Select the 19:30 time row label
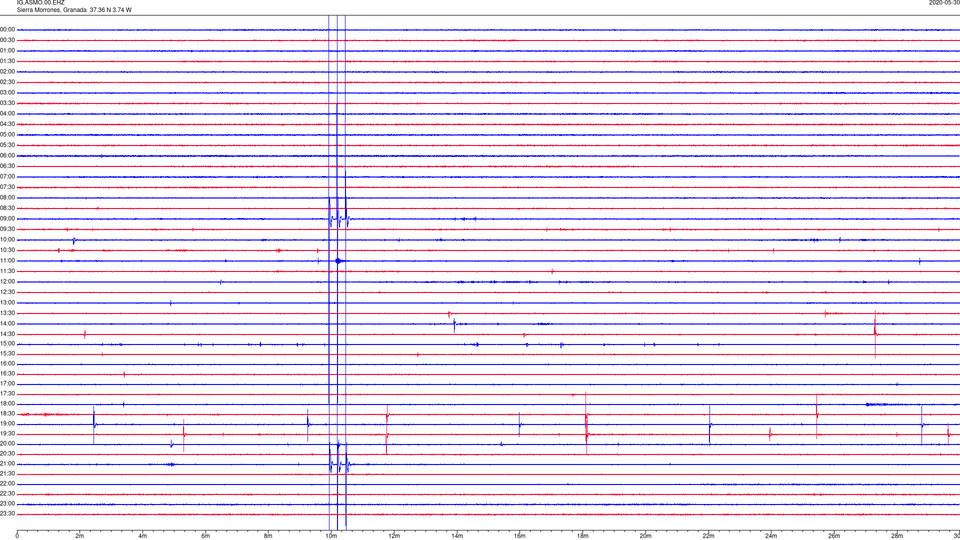 tap(7, 433)
